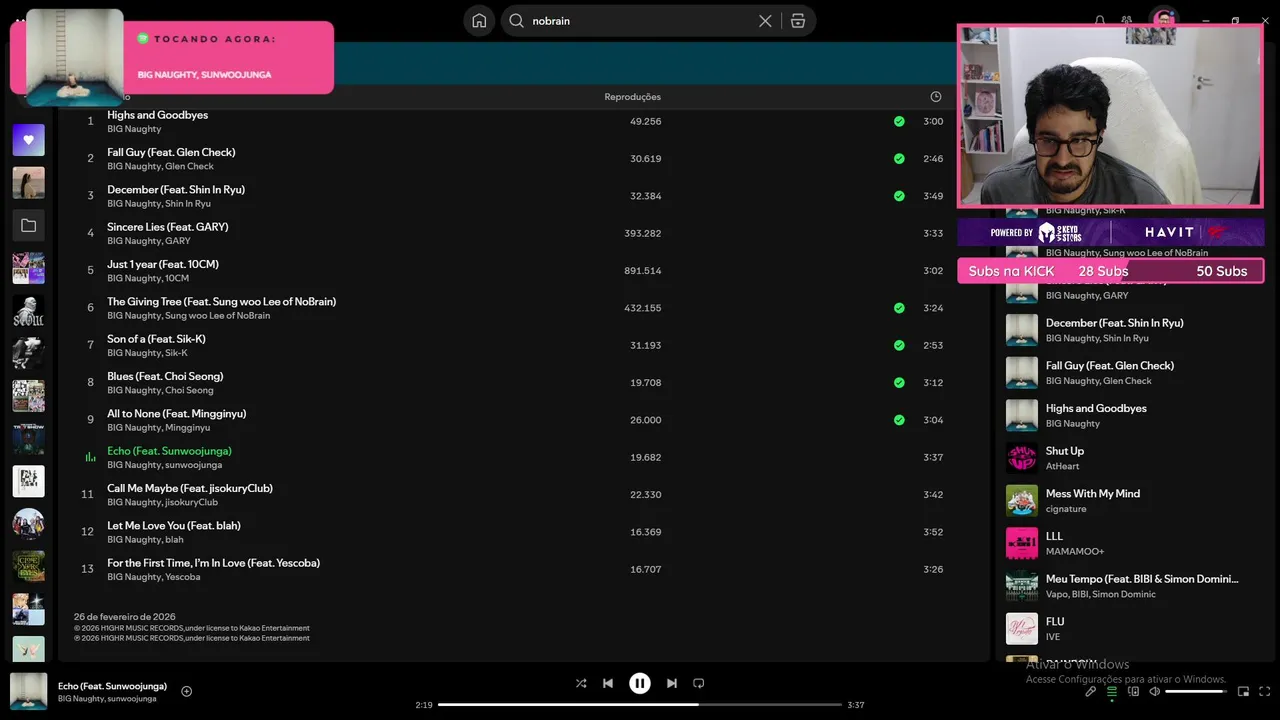
Task: Toggle saved checkmark for All to None
Action: (899, 420)
